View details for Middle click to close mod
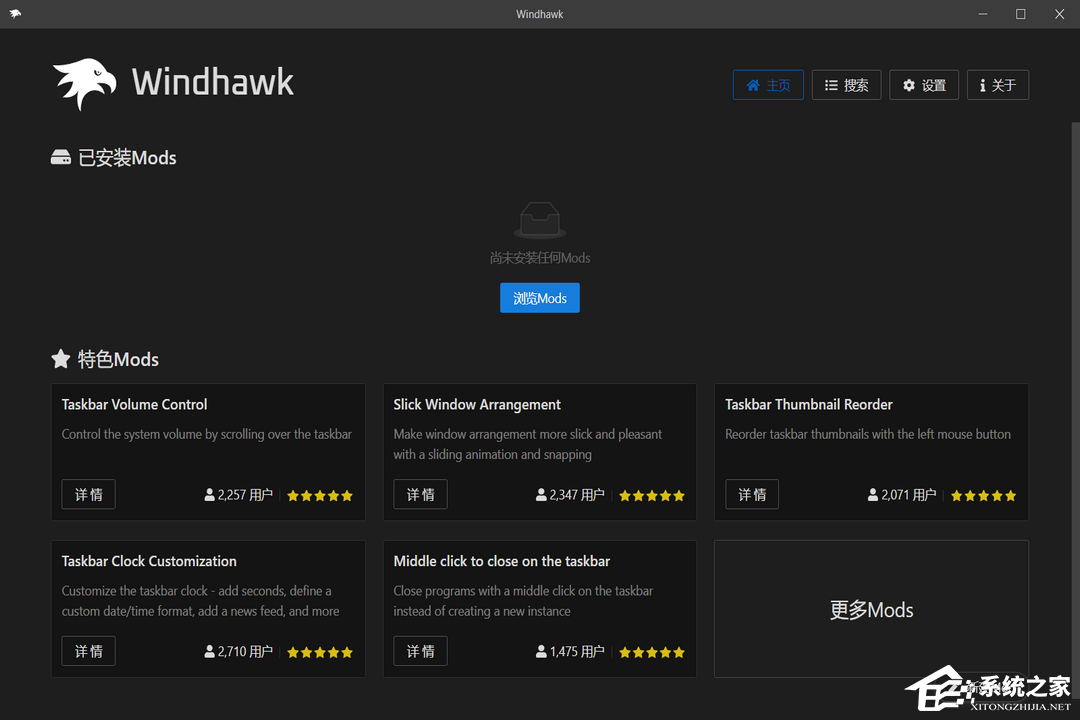The width and height of the screenshot is (1080, 720). [420, 651]
